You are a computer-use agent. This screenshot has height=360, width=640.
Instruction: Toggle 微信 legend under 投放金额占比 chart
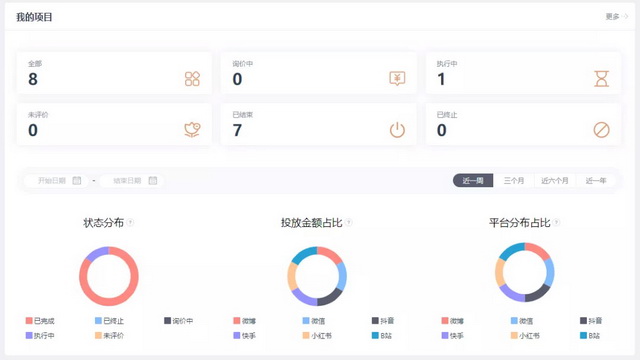(x=314, y=321)
